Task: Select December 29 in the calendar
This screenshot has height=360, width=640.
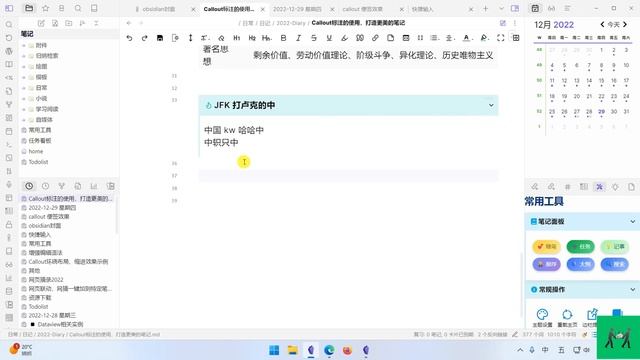Action: pos(601,111)
